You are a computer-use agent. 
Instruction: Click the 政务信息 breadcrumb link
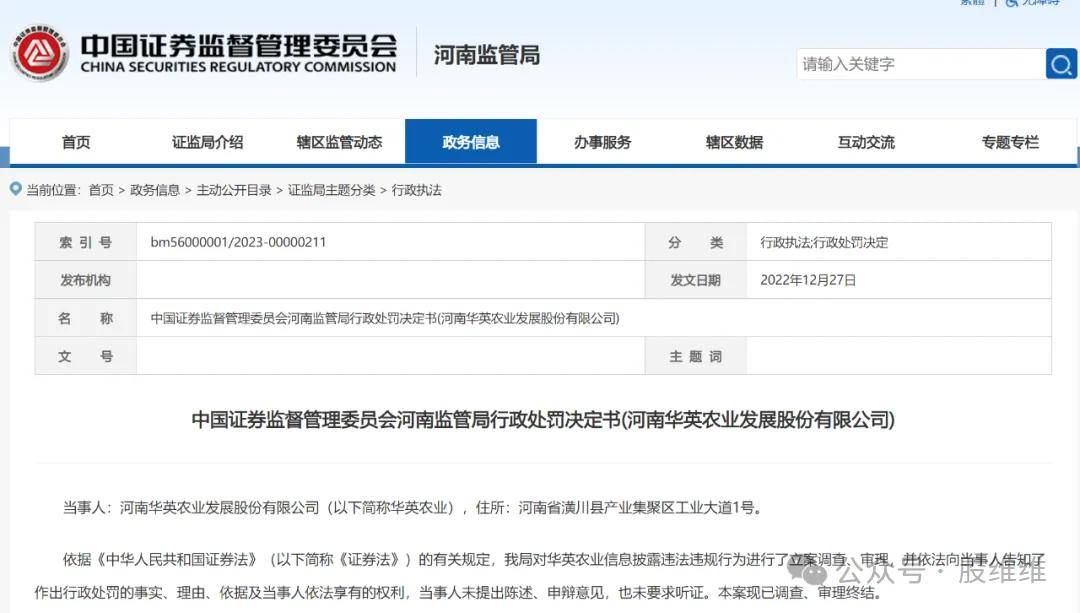(x=154, y=189)
